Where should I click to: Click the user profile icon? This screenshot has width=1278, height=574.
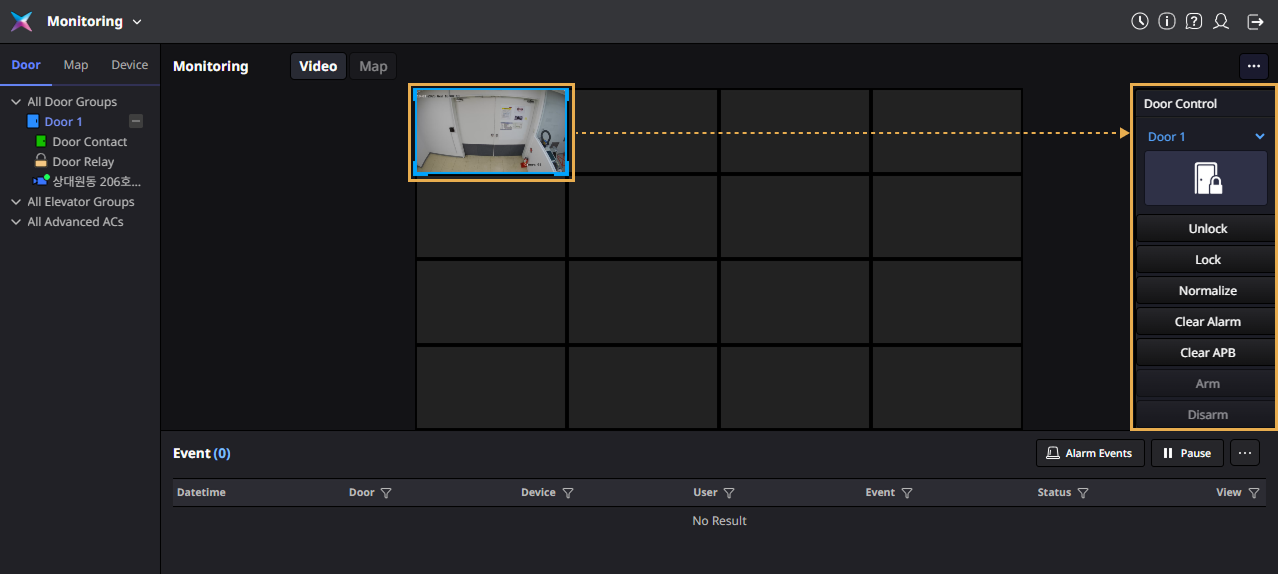pyautogui.click(x=1221, y=21)
